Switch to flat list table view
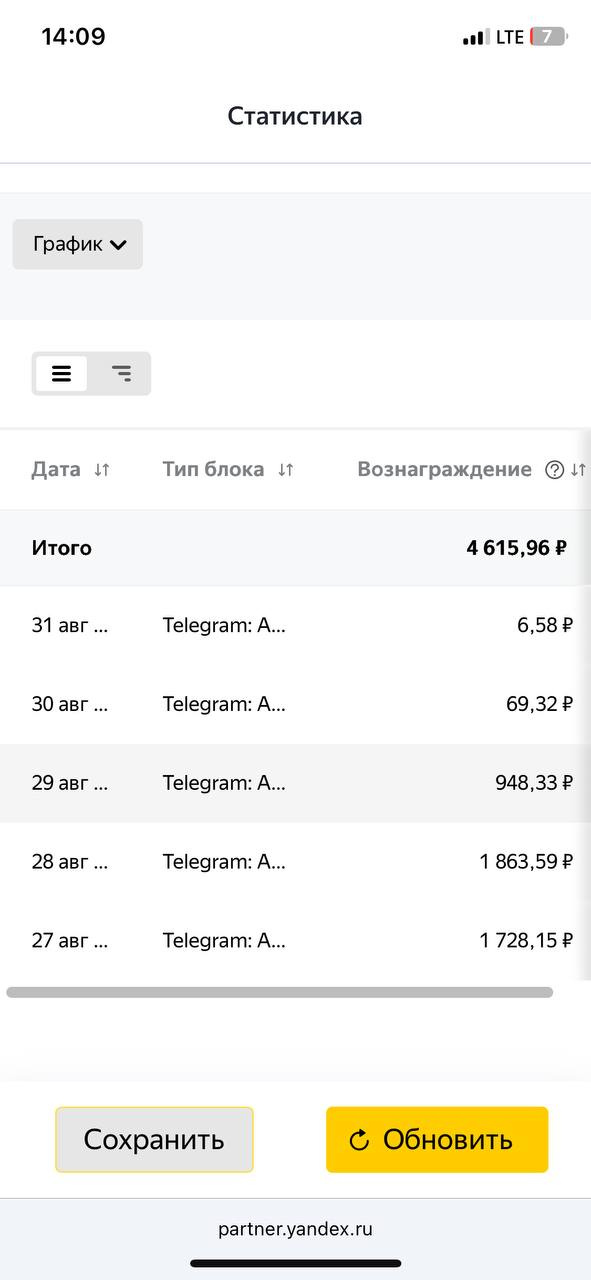The height and width of the screenshot is (1280, 591). (61, 374)
